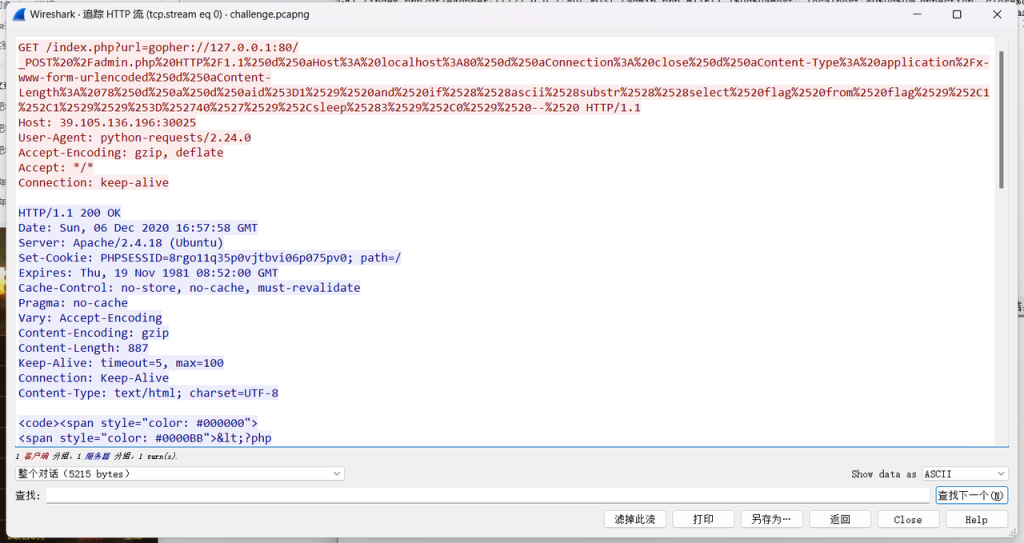This screenshot has height=543, width=1024.
Task: Click the Content-Type text/html response header
Action: point(148,393)
